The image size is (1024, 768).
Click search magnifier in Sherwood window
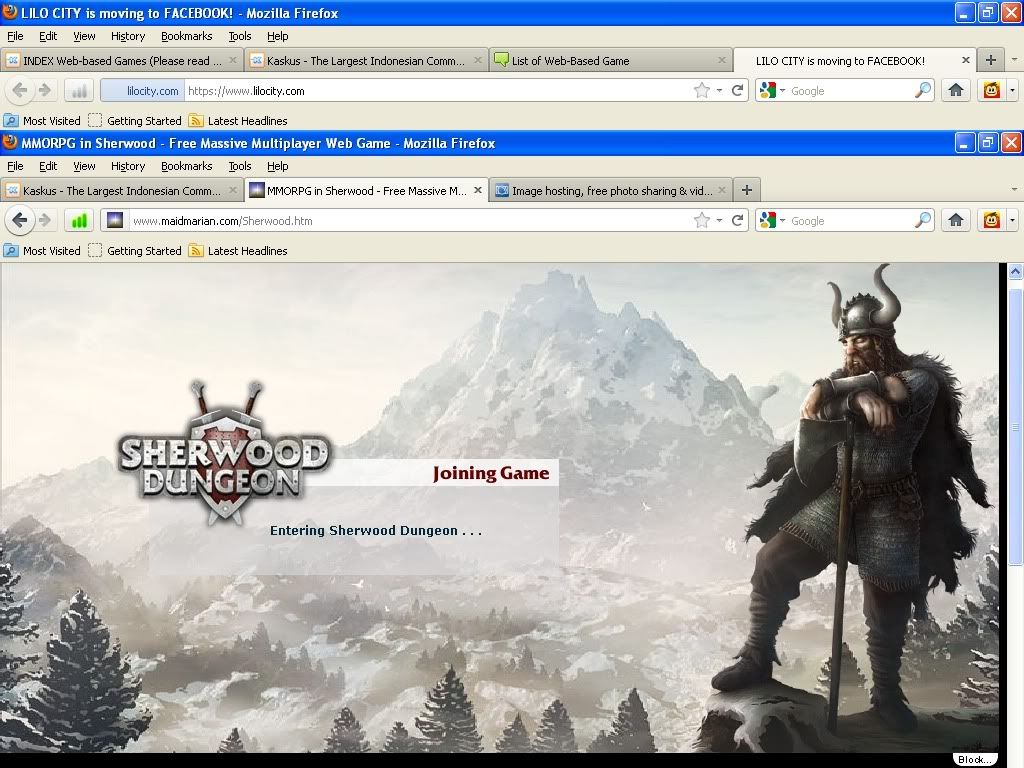click(x=923, y=221)
